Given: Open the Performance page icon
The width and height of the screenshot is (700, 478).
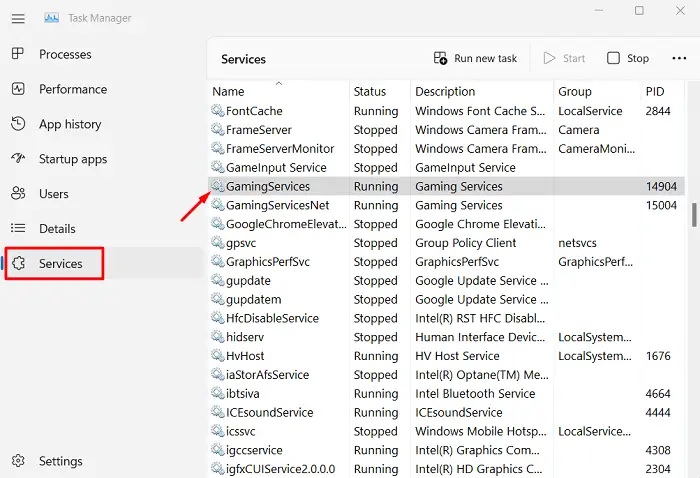Looking at the screenshot, I should (x=18, y=89).
